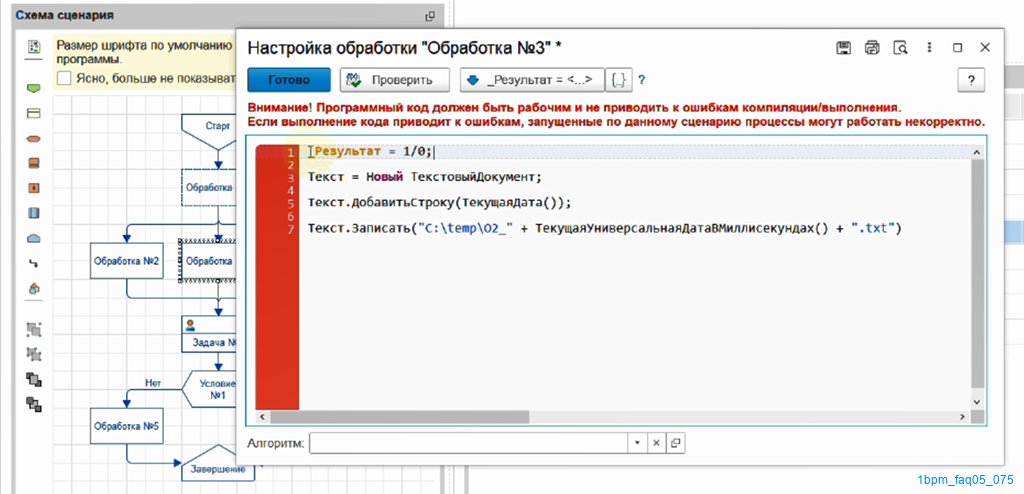
Task: Click the group objects icon in palette
Action: coord(34,329)
